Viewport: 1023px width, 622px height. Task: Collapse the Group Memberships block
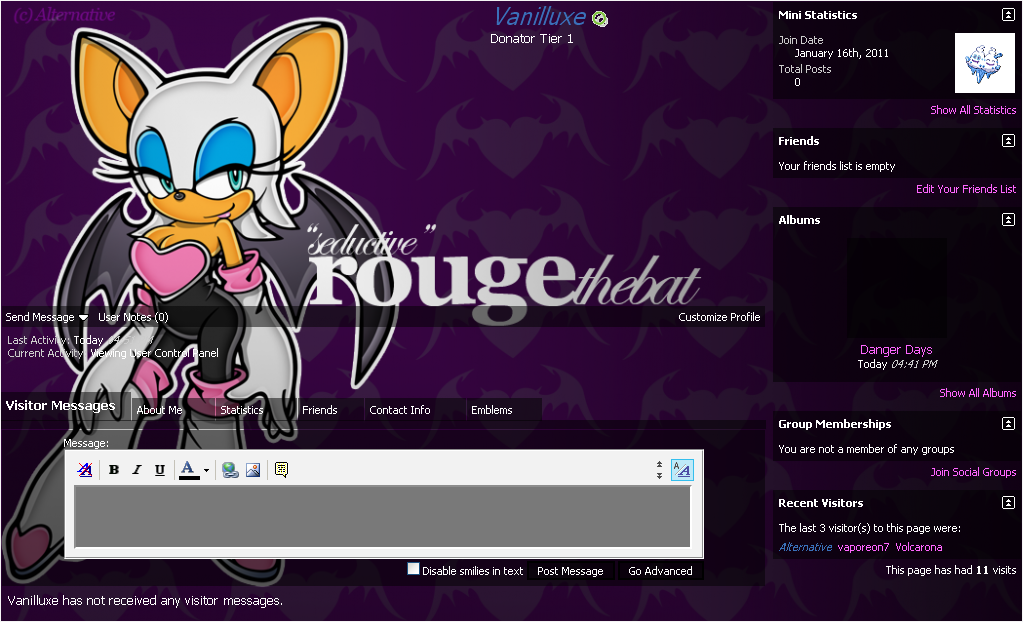pos(1008,424)
